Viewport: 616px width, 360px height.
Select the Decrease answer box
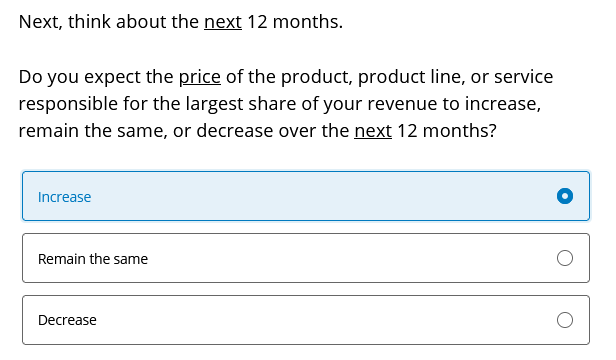point(306,320)
